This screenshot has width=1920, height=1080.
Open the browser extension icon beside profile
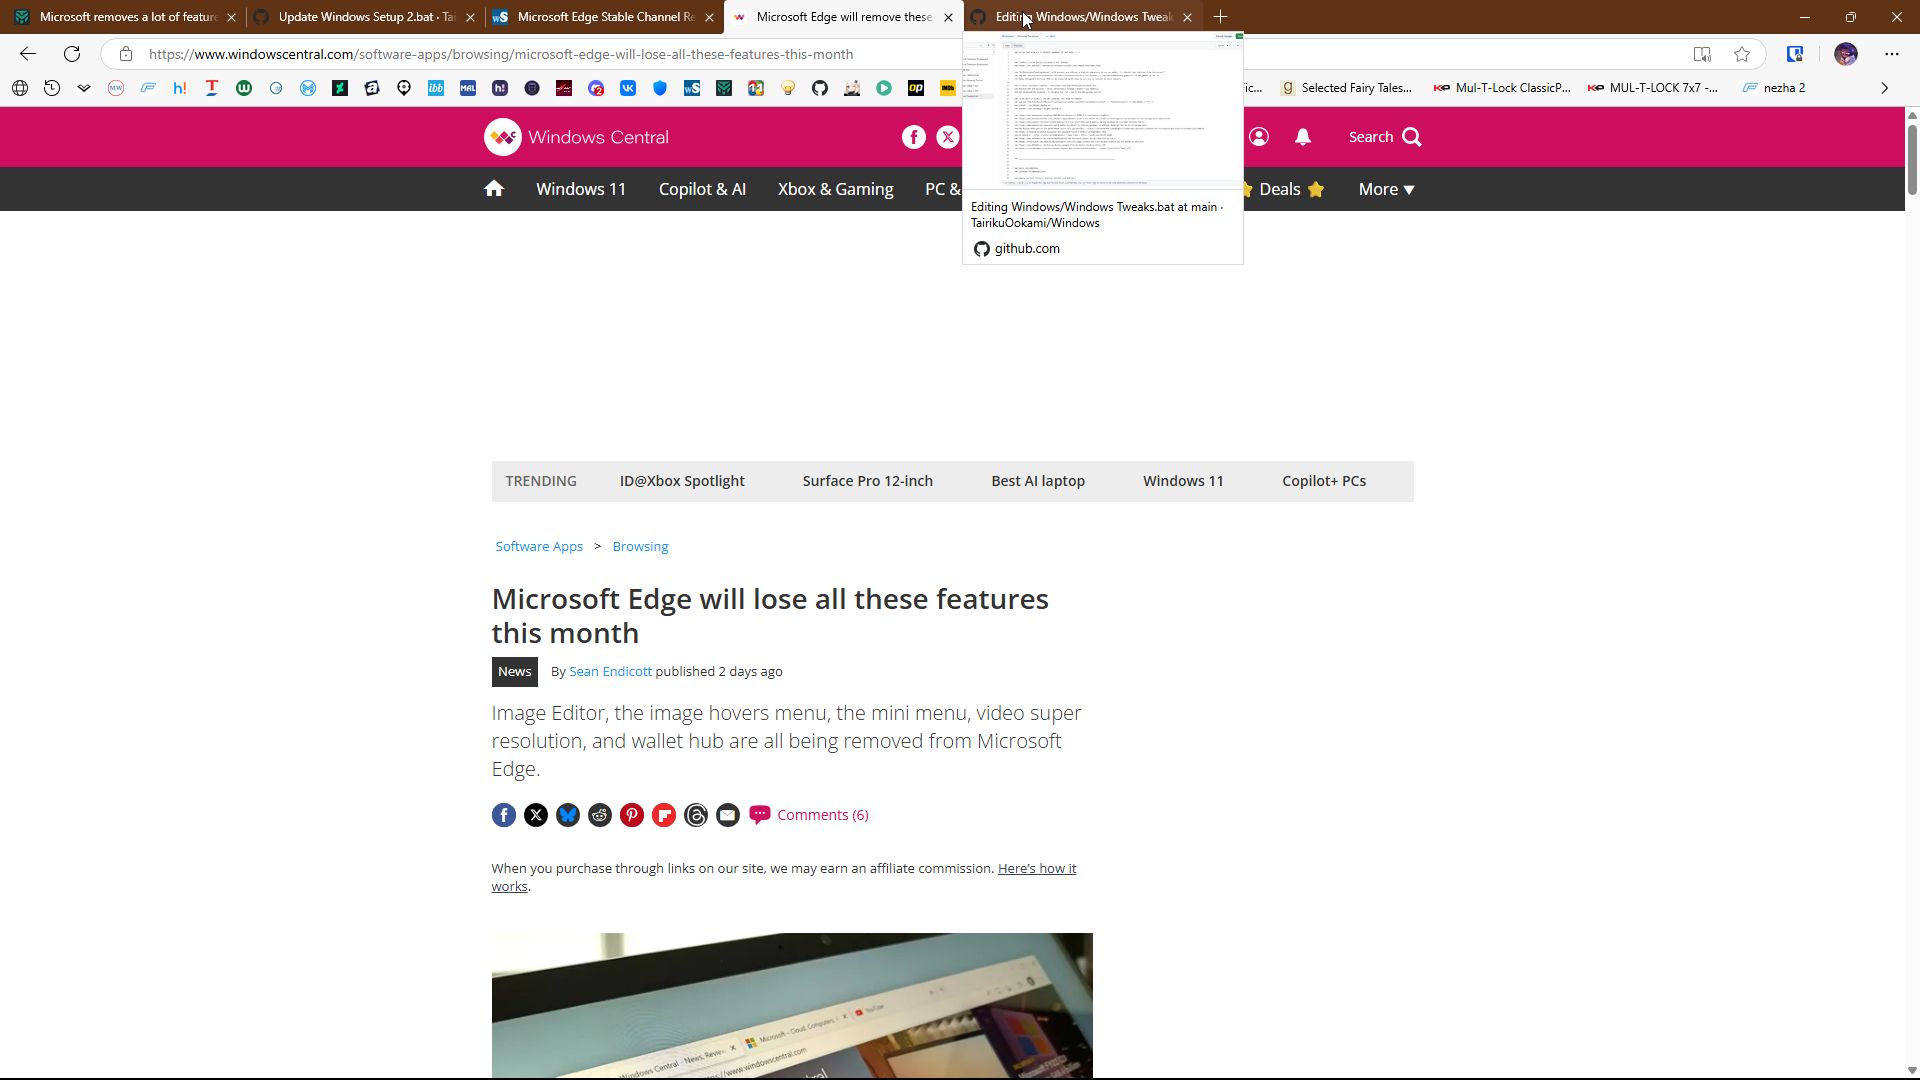1795,54
